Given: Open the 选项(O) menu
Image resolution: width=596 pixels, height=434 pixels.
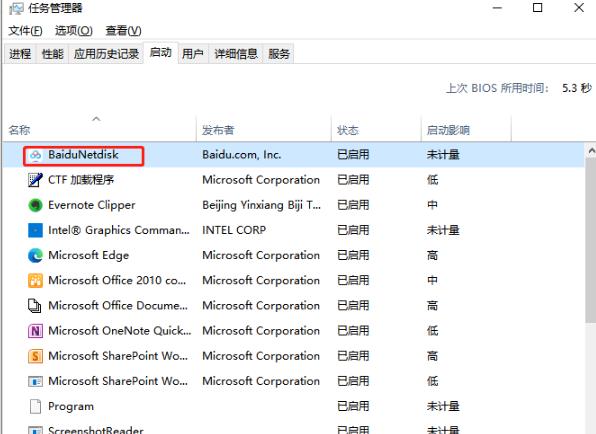Looking at the screenshot, I should coord(74,30).
